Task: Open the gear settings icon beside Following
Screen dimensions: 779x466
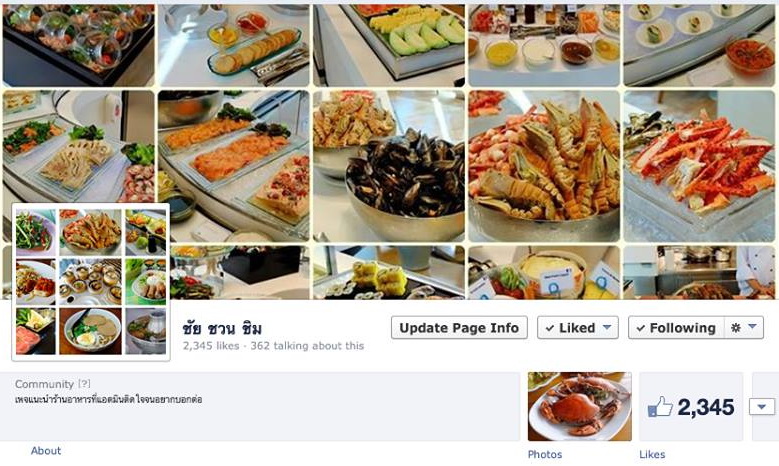Action: click(x=736, y=328)
